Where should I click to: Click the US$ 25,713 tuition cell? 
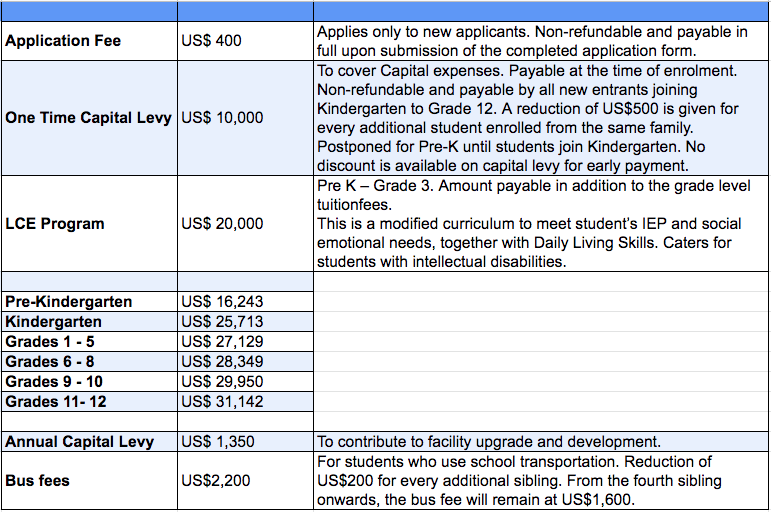(245, 322)
